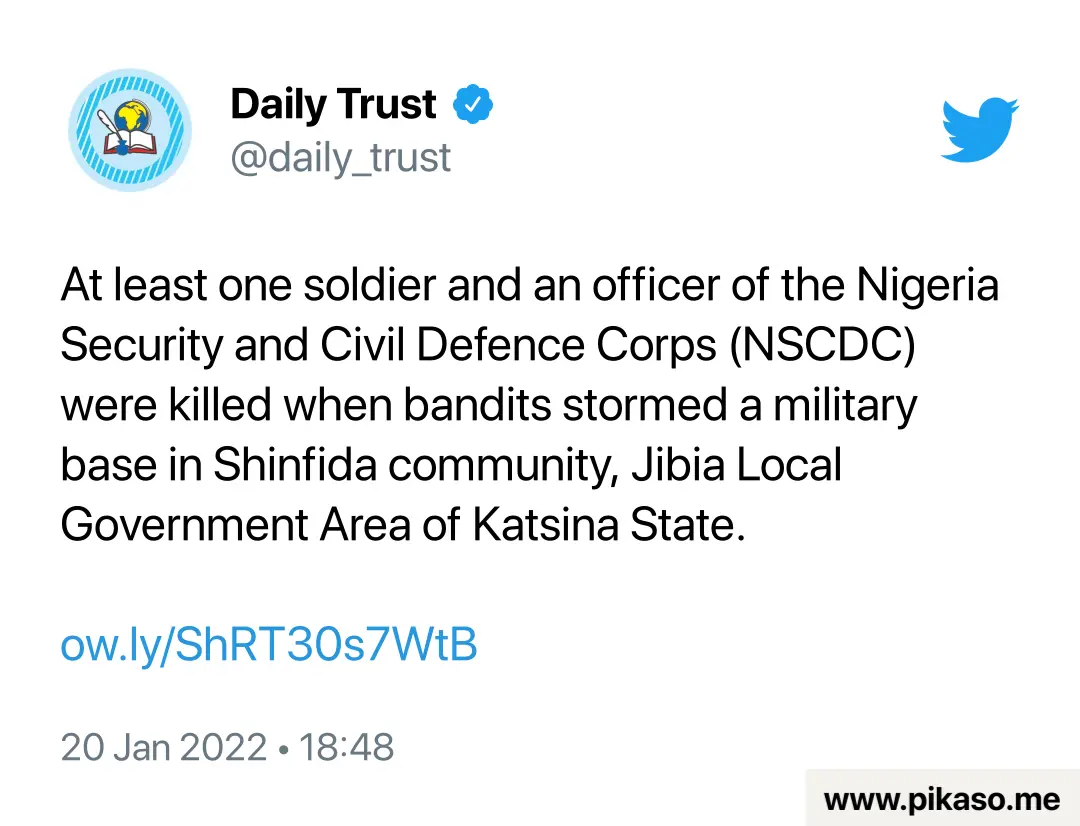Open the @daily_trust handle

(340, 158)
